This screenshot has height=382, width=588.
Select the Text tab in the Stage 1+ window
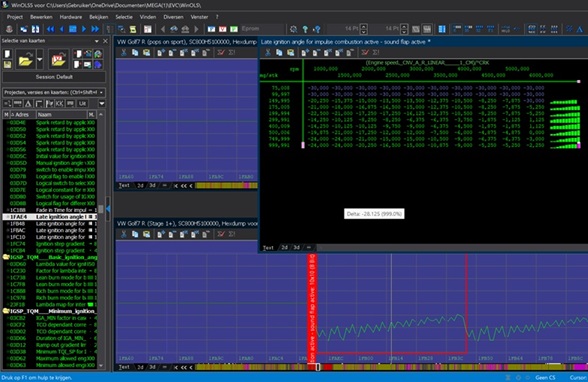pyautogui.click(x=124, y=367)
